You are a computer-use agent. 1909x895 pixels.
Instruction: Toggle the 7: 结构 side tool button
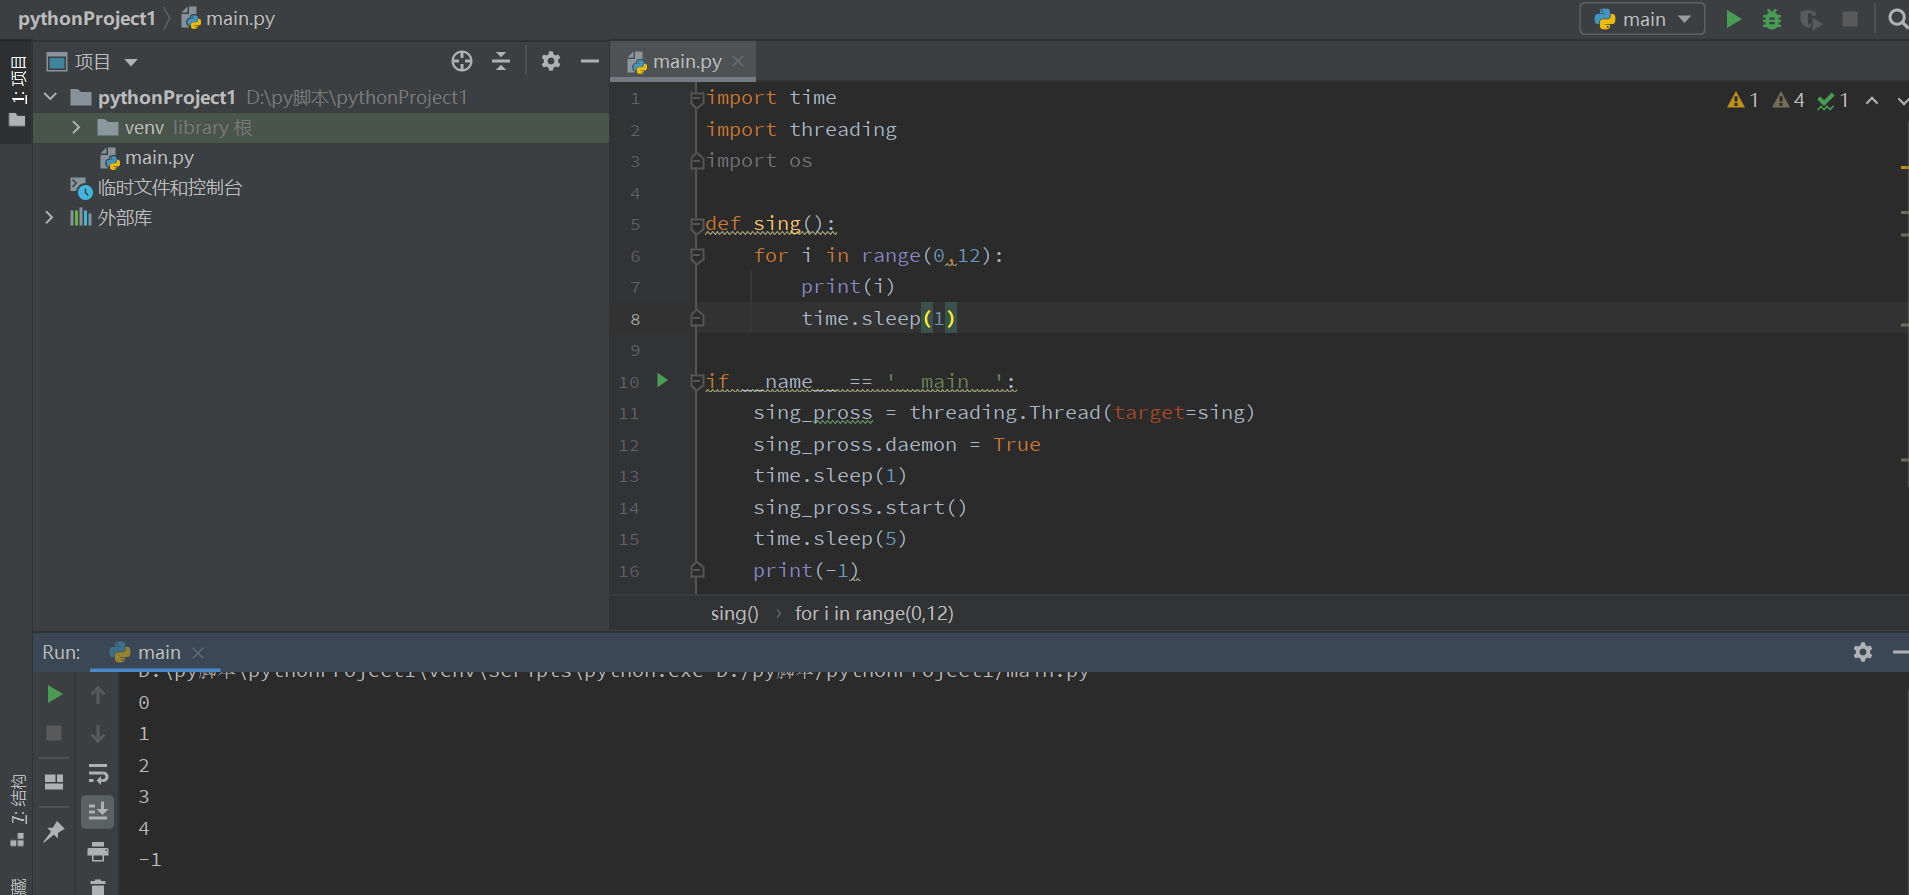pyautogui.click(x=16, y=810)
